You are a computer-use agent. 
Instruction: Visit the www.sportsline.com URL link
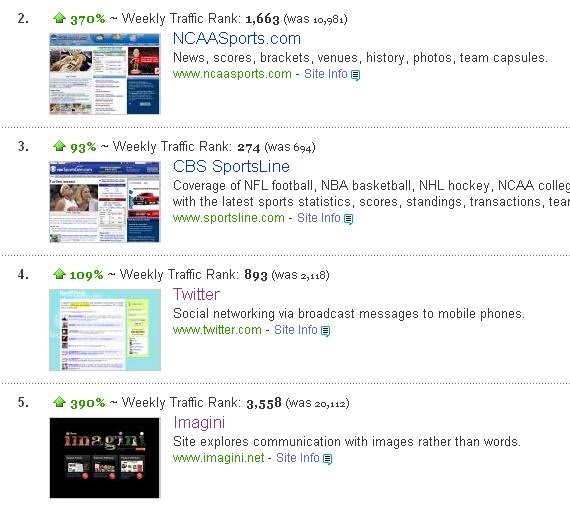click(229, 218)
